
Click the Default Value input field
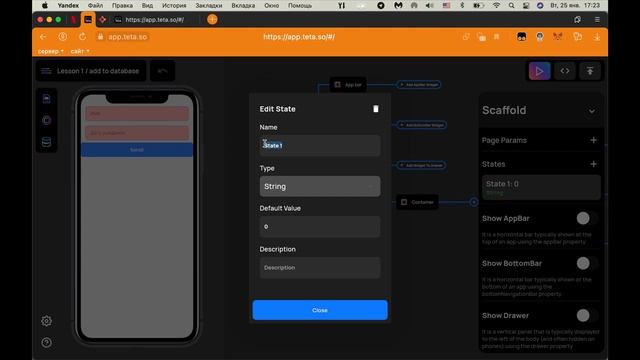pyautogui.click(x=320, y=227)
